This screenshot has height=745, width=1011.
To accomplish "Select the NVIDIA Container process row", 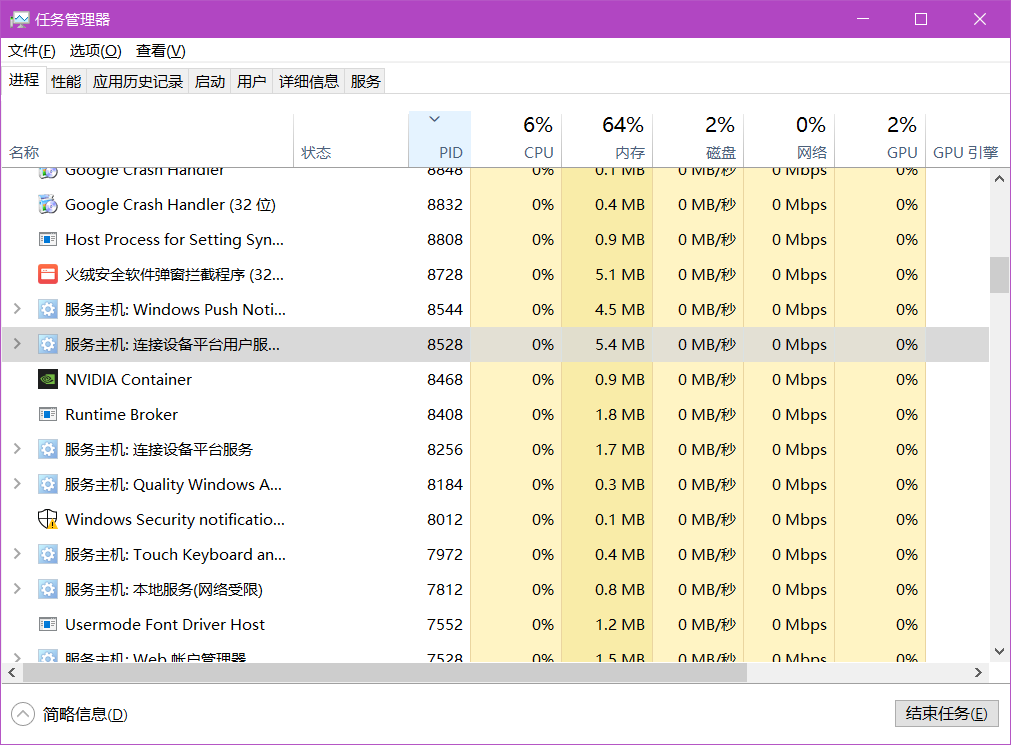I will (x=495, y=379).
